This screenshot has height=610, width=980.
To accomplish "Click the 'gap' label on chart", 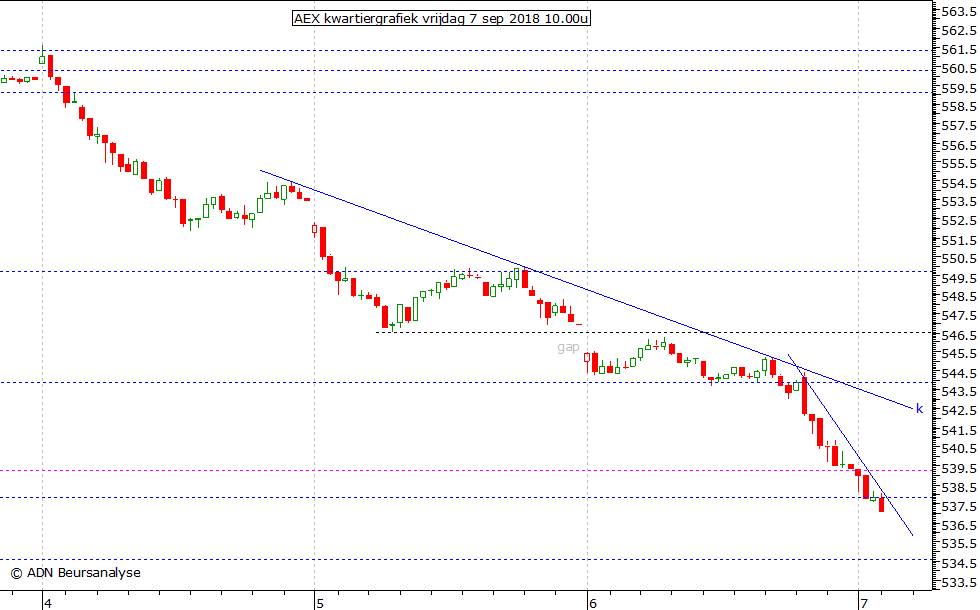I will click(568, 348).
